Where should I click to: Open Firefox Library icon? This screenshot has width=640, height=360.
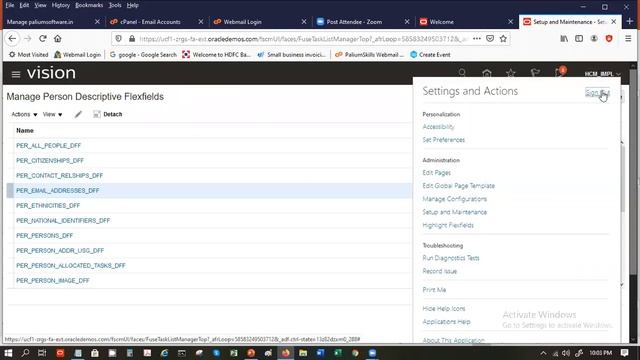click(564, 38)
